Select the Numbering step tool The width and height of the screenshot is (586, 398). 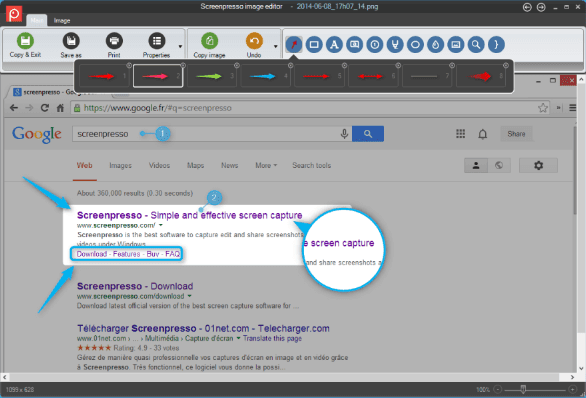pos(374,44)
